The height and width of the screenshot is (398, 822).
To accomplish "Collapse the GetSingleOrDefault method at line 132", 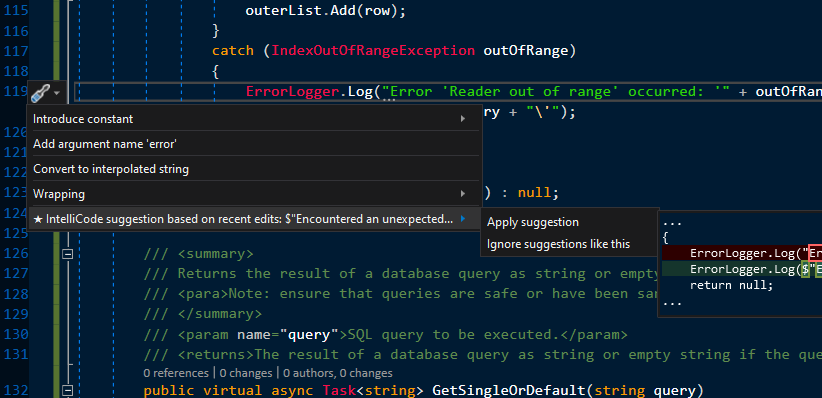I will point(67,390).
